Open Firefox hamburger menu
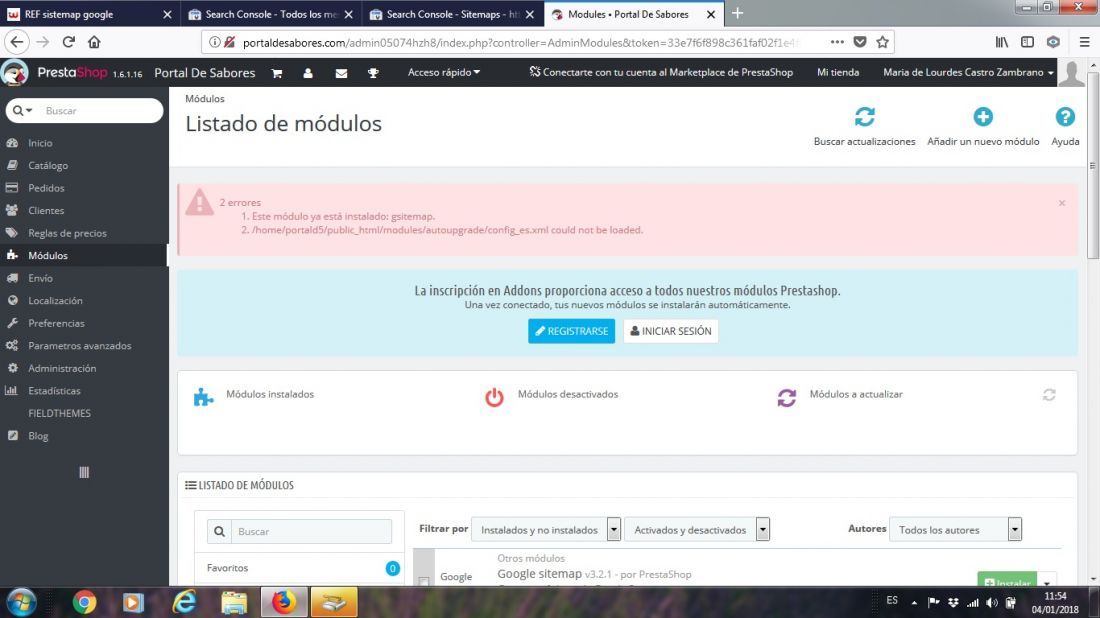The width and height of the screenshot is (1100, 618). coord(1085,42)
